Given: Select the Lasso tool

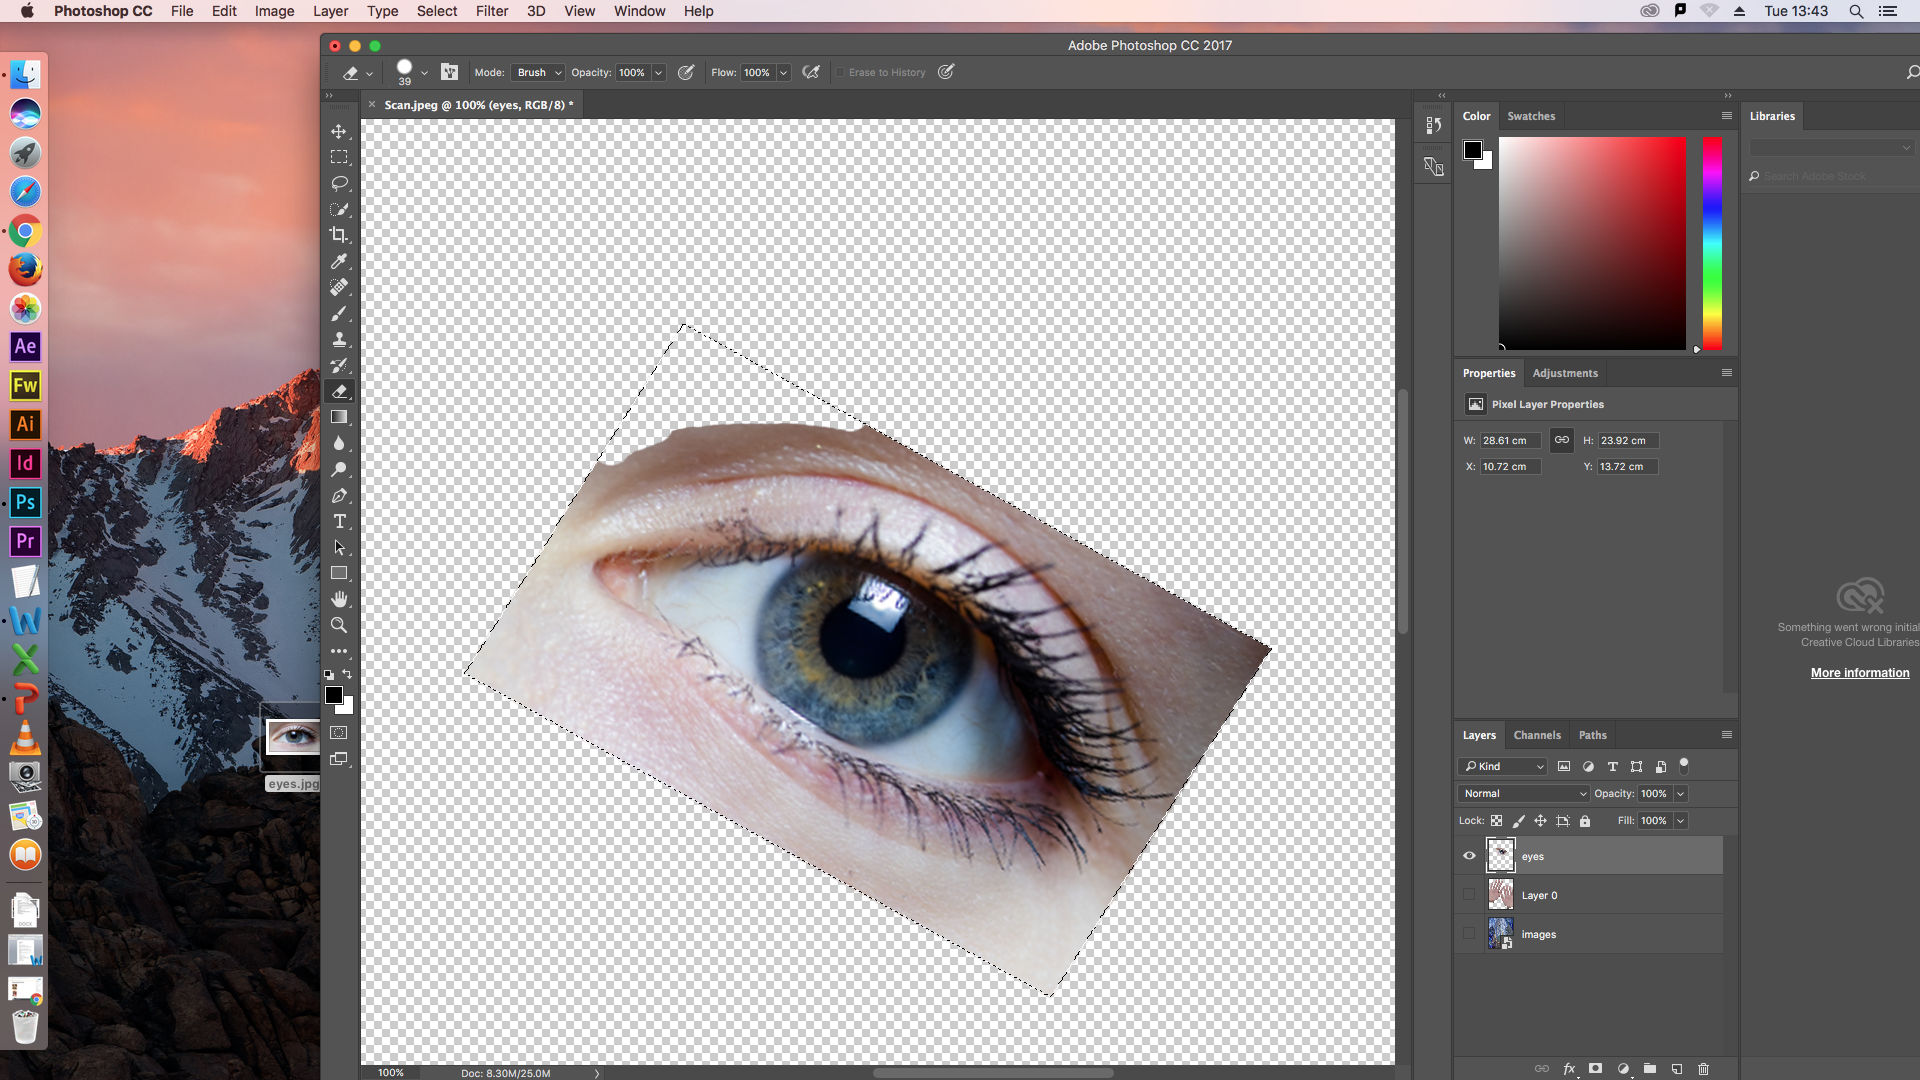Looking at the screenshot, I should 339,183.
